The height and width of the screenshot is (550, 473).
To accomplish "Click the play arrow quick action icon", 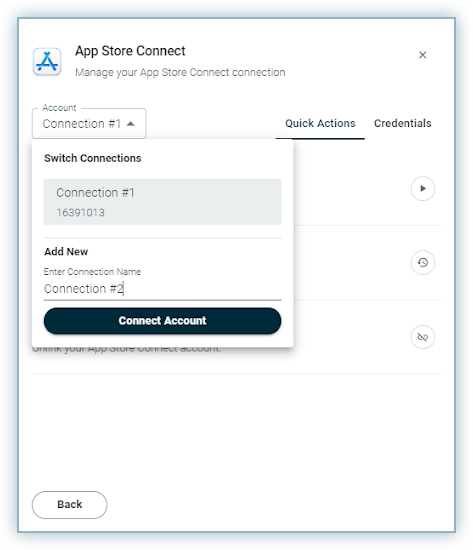I will tap(423, 188).
